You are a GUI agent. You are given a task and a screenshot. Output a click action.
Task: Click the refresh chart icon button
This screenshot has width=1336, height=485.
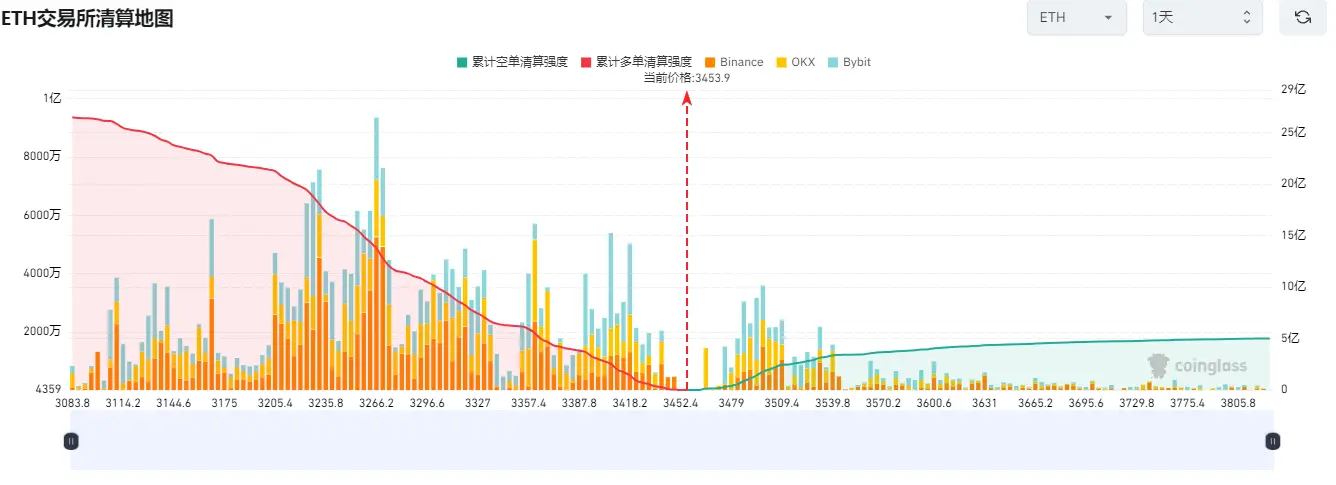[x=1303, y=17]
